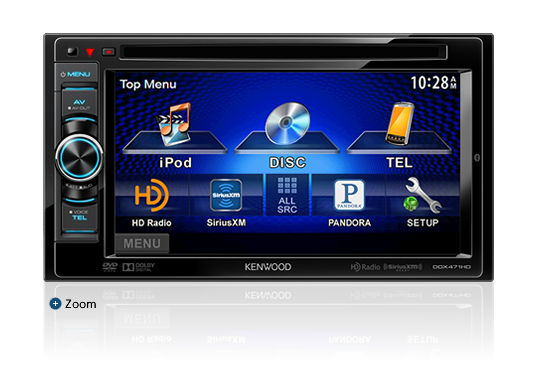This screenshot has width=538, height=380.
Task: Click the on-screen MENU button
Action: point(142,244)
